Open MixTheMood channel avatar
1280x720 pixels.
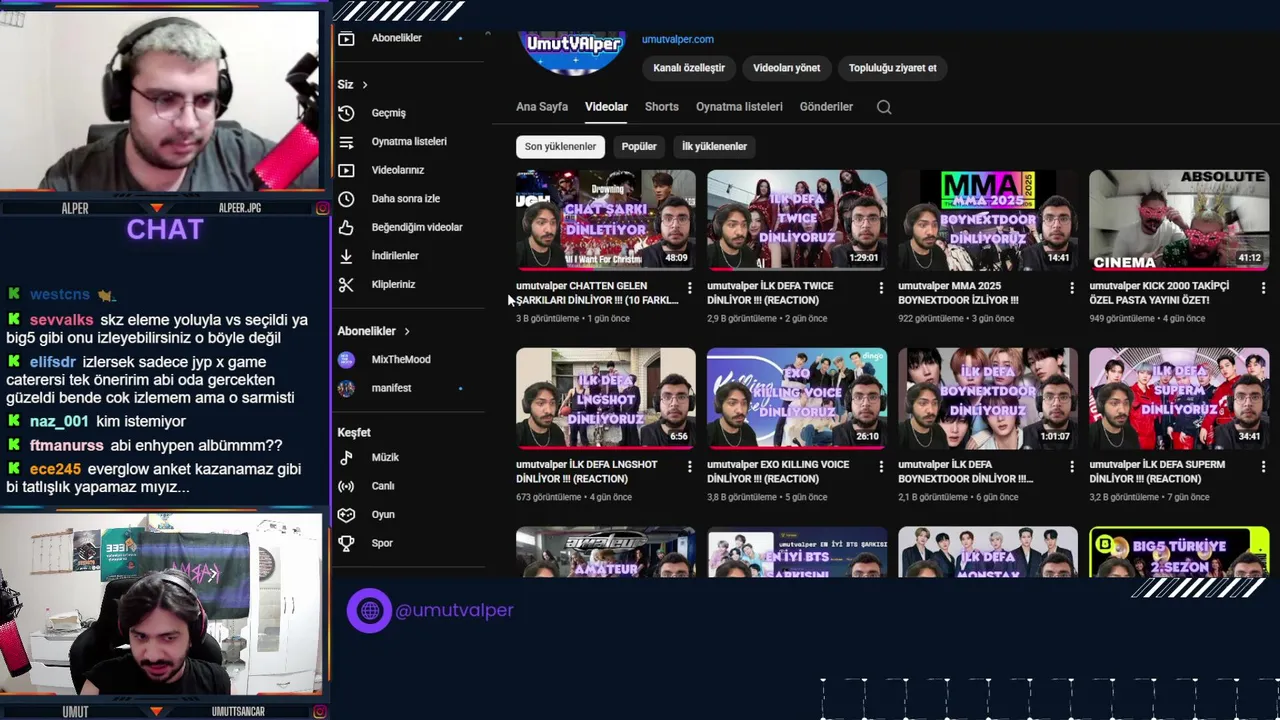point(346,359)
